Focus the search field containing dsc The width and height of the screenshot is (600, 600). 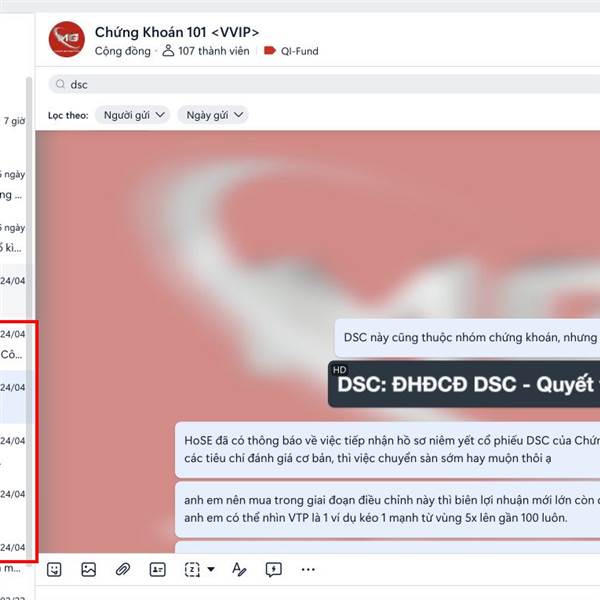pos(324,84)
